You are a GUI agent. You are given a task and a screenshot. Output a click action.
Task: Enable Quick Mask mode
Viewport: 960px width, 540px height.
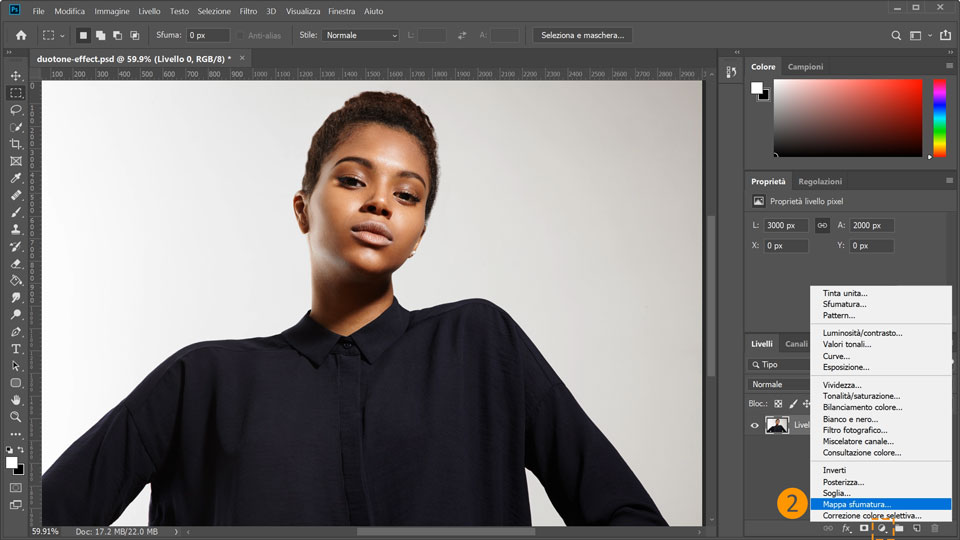click(16, 488)
